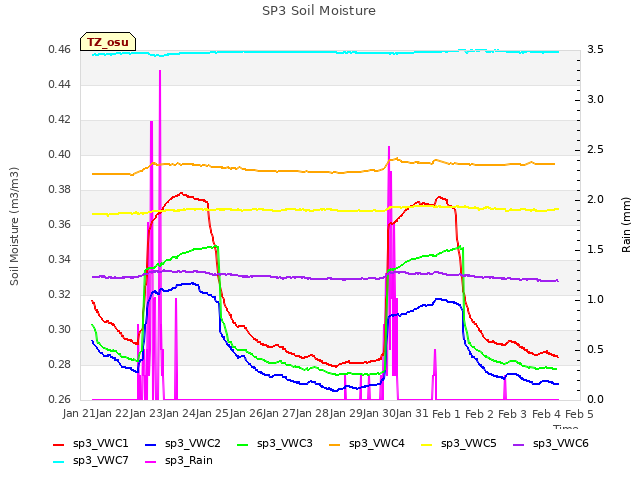Click the Soil Moisture (m3/m3) axis label

(x=14, y=226)
